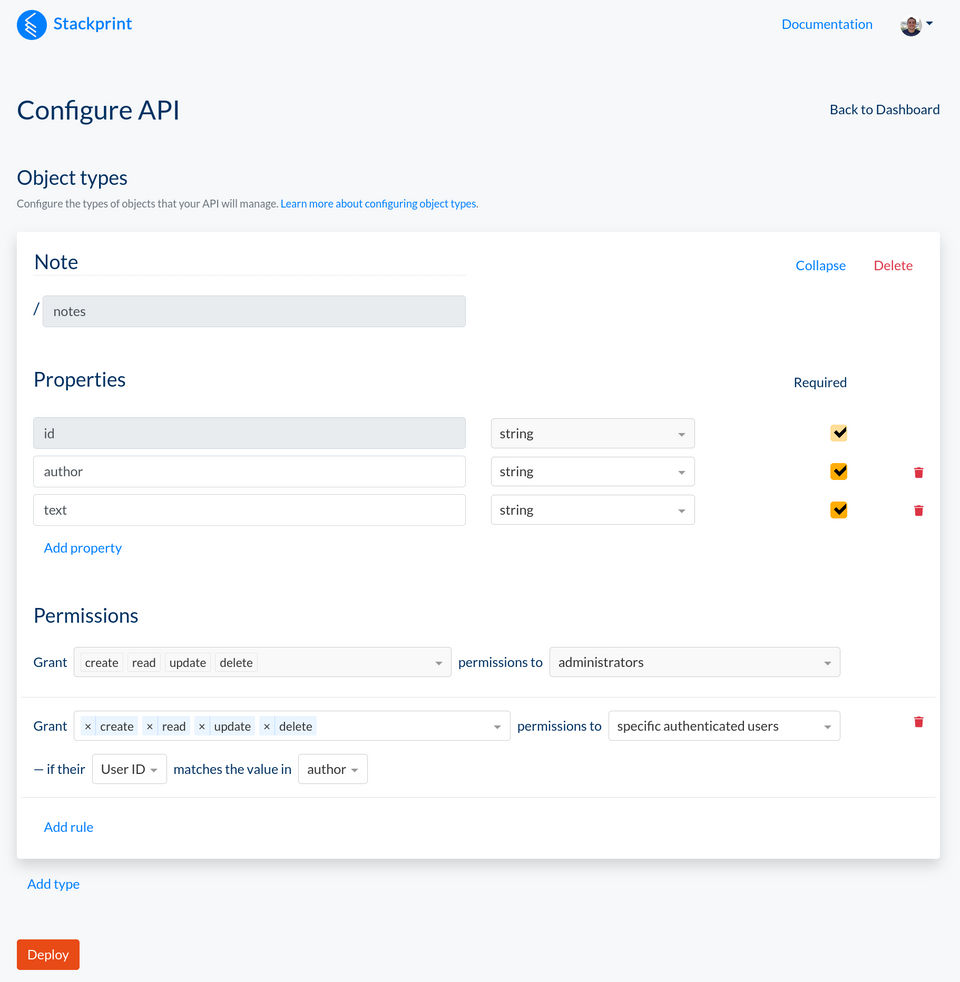Open the specific authenticated users dropdown
960x982 pixels.
click(724, 726)
